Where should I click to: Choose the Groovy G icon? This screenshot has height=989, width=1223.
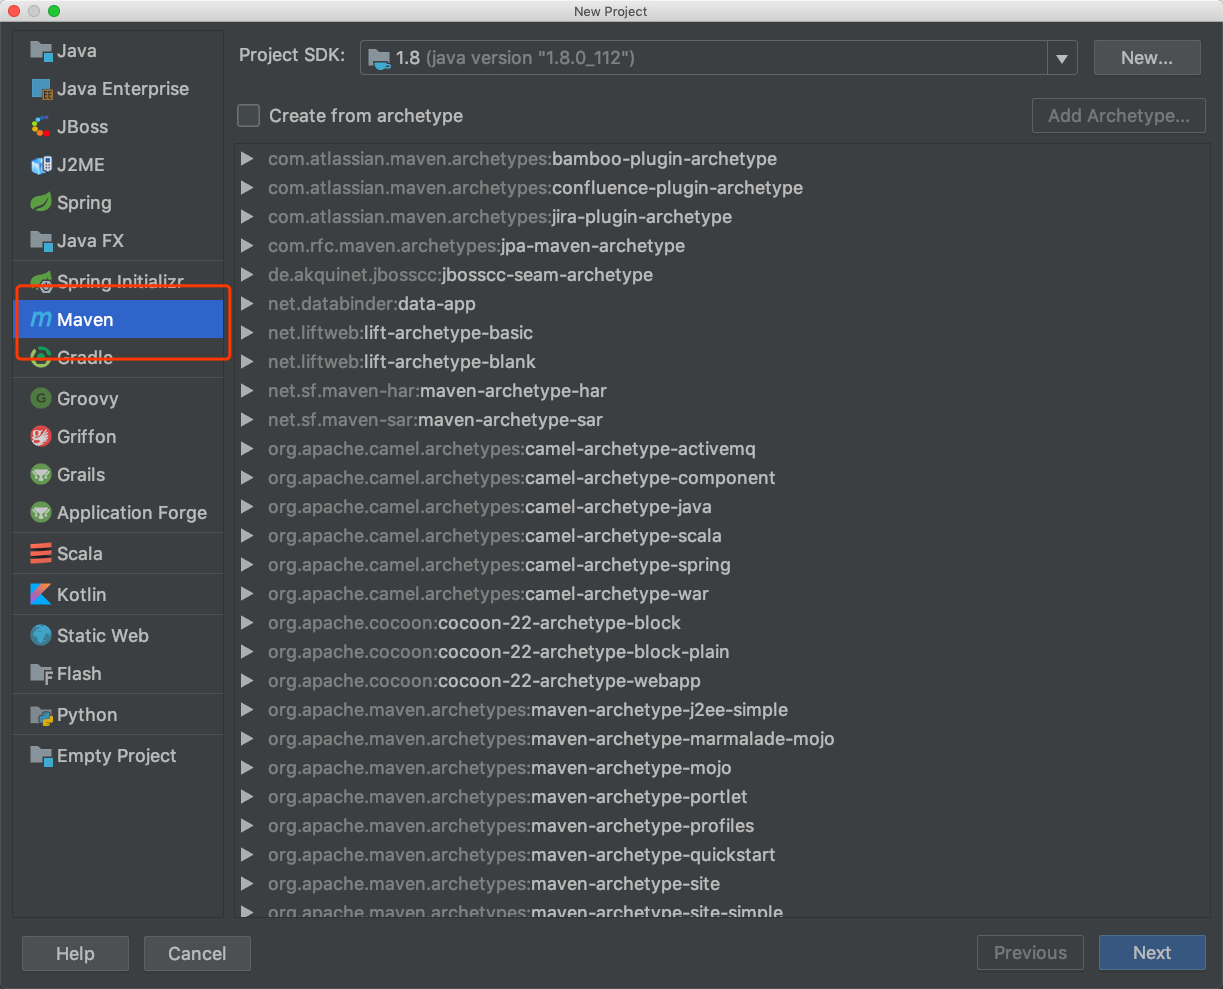tap(41, 399)
